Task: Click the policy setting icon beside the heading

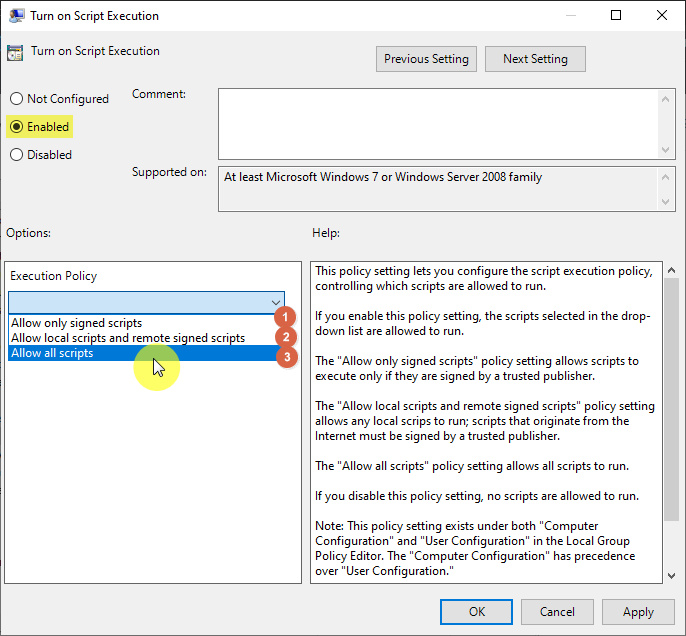Action: [x=15, y=53]
